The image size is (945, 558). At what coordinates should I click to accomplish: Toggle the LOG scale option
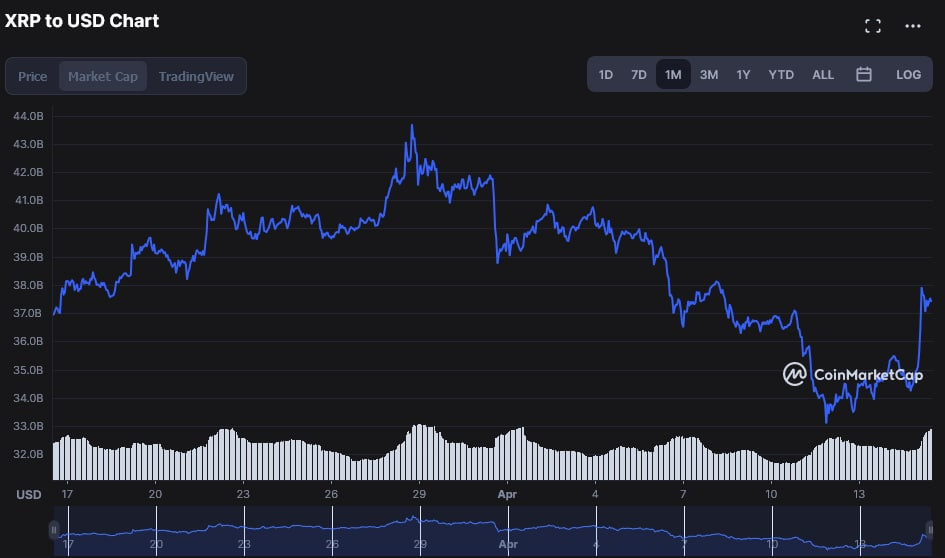(908, 75)
